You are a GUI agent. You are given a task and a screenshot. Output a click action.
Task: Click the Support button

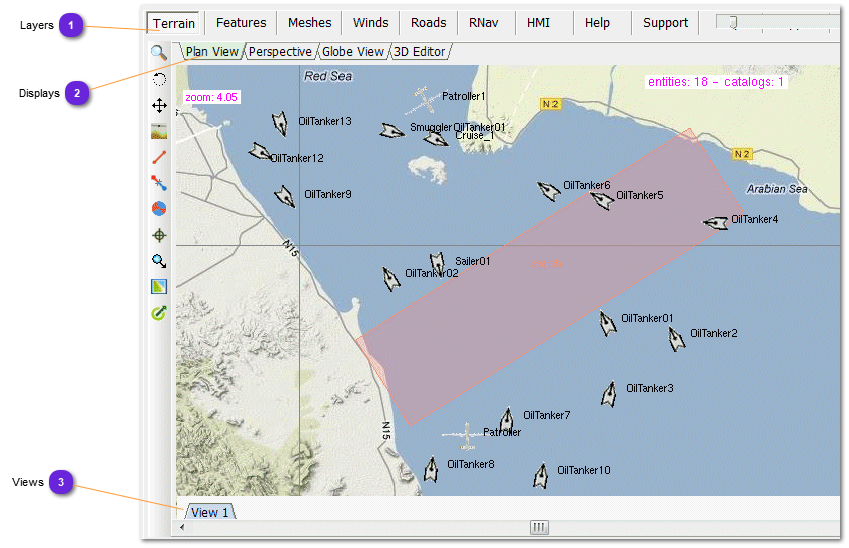pyautogui.click(x=665, y=23)
